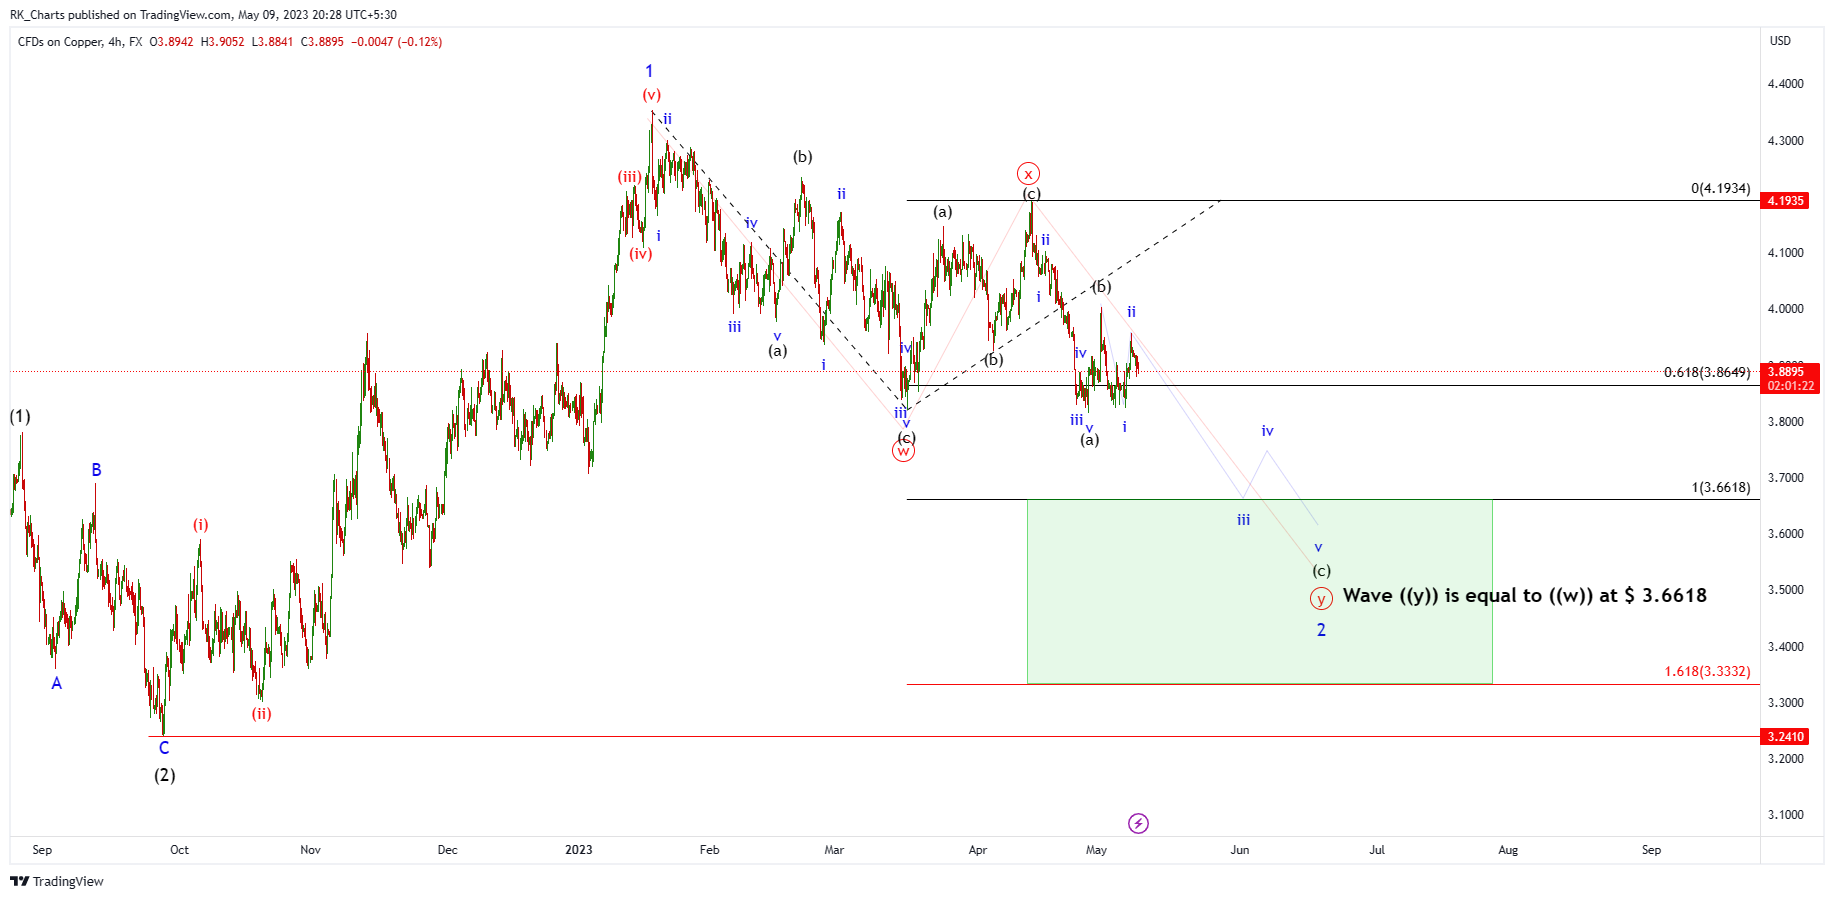1834x899 pixels.
Task: Click the 2023 label on time axis
Action: click(578, 850)
